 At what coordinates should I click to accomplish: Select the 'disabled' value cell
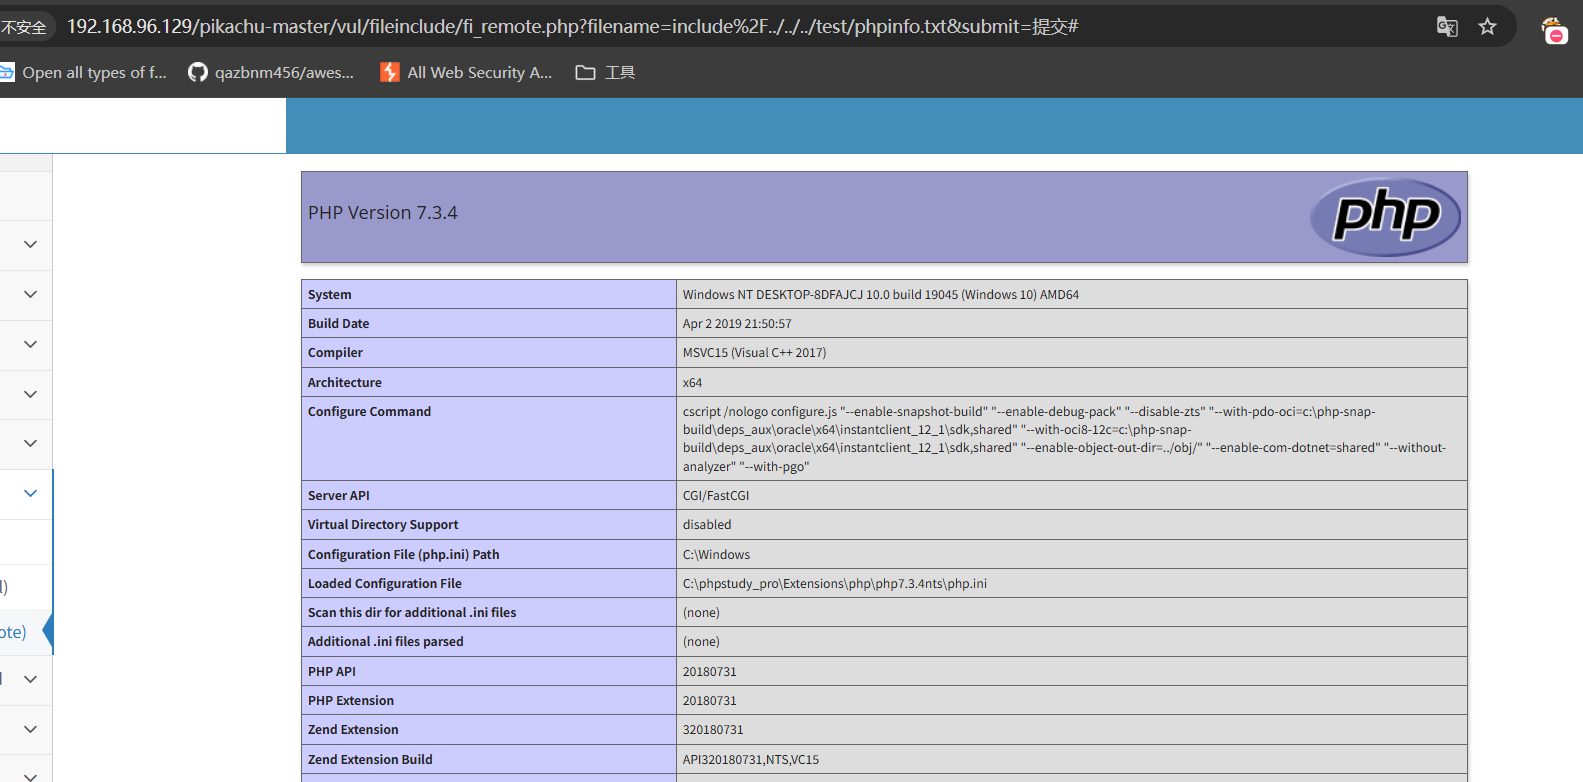(x=707, y=525)
